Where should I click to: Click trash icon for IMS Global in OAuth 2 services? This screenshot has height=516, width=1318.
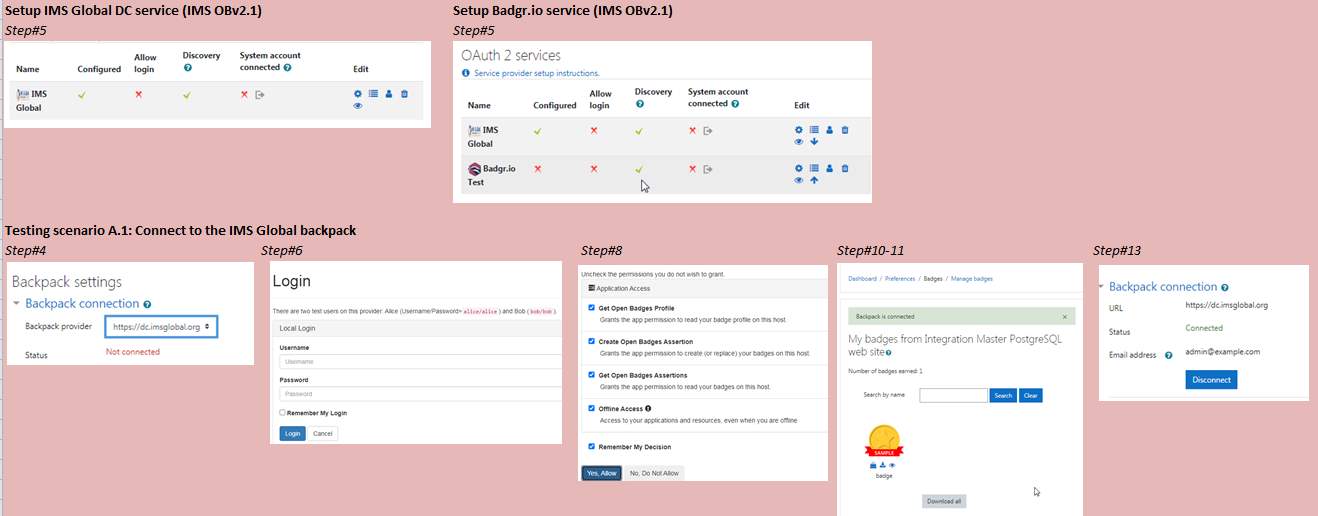pos(845,130)
